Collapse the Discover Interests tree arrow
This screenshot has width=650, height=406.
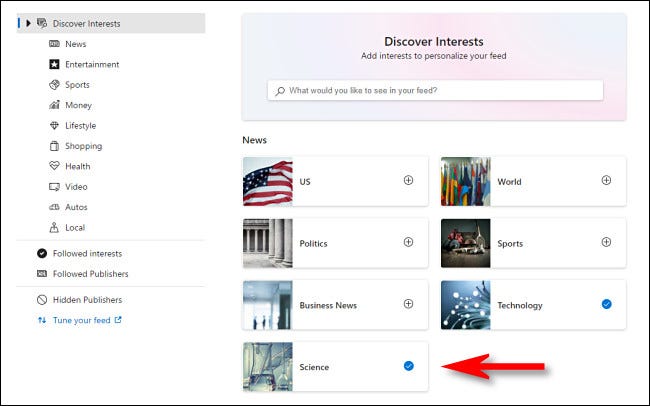[28, 23]
